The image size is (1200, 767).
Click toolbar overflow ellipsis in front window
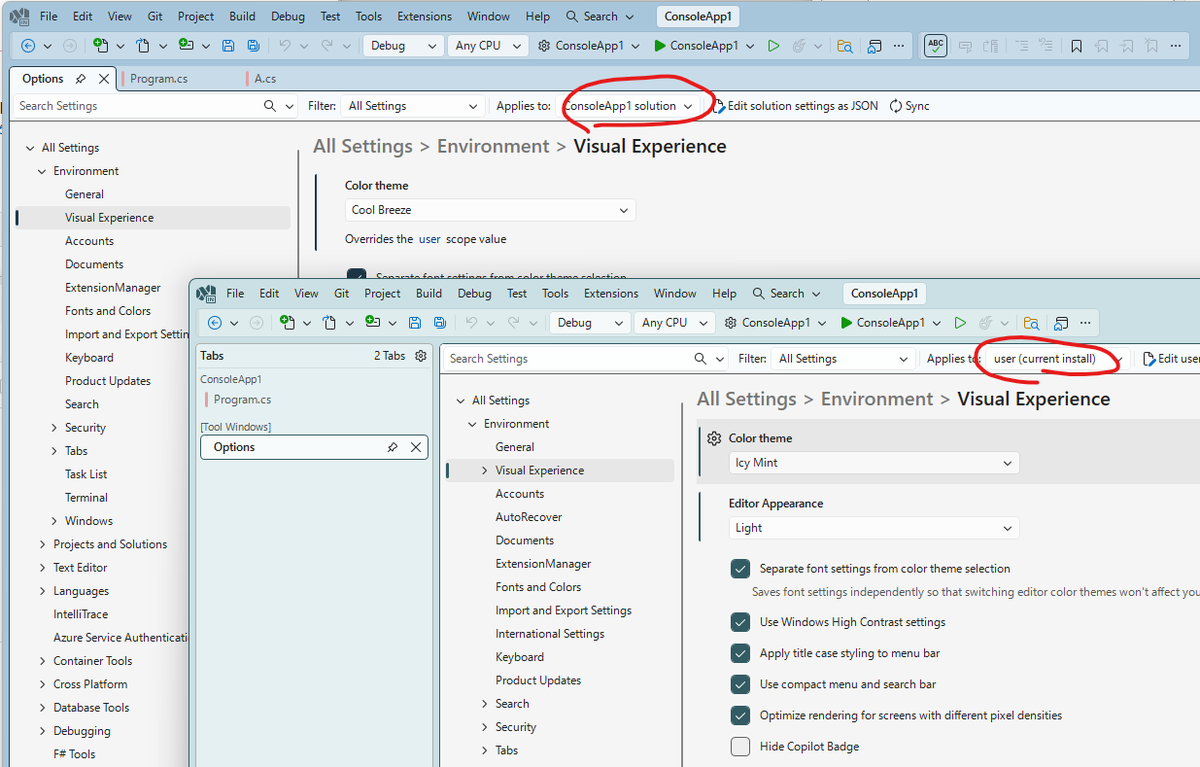pos(1086,323)
